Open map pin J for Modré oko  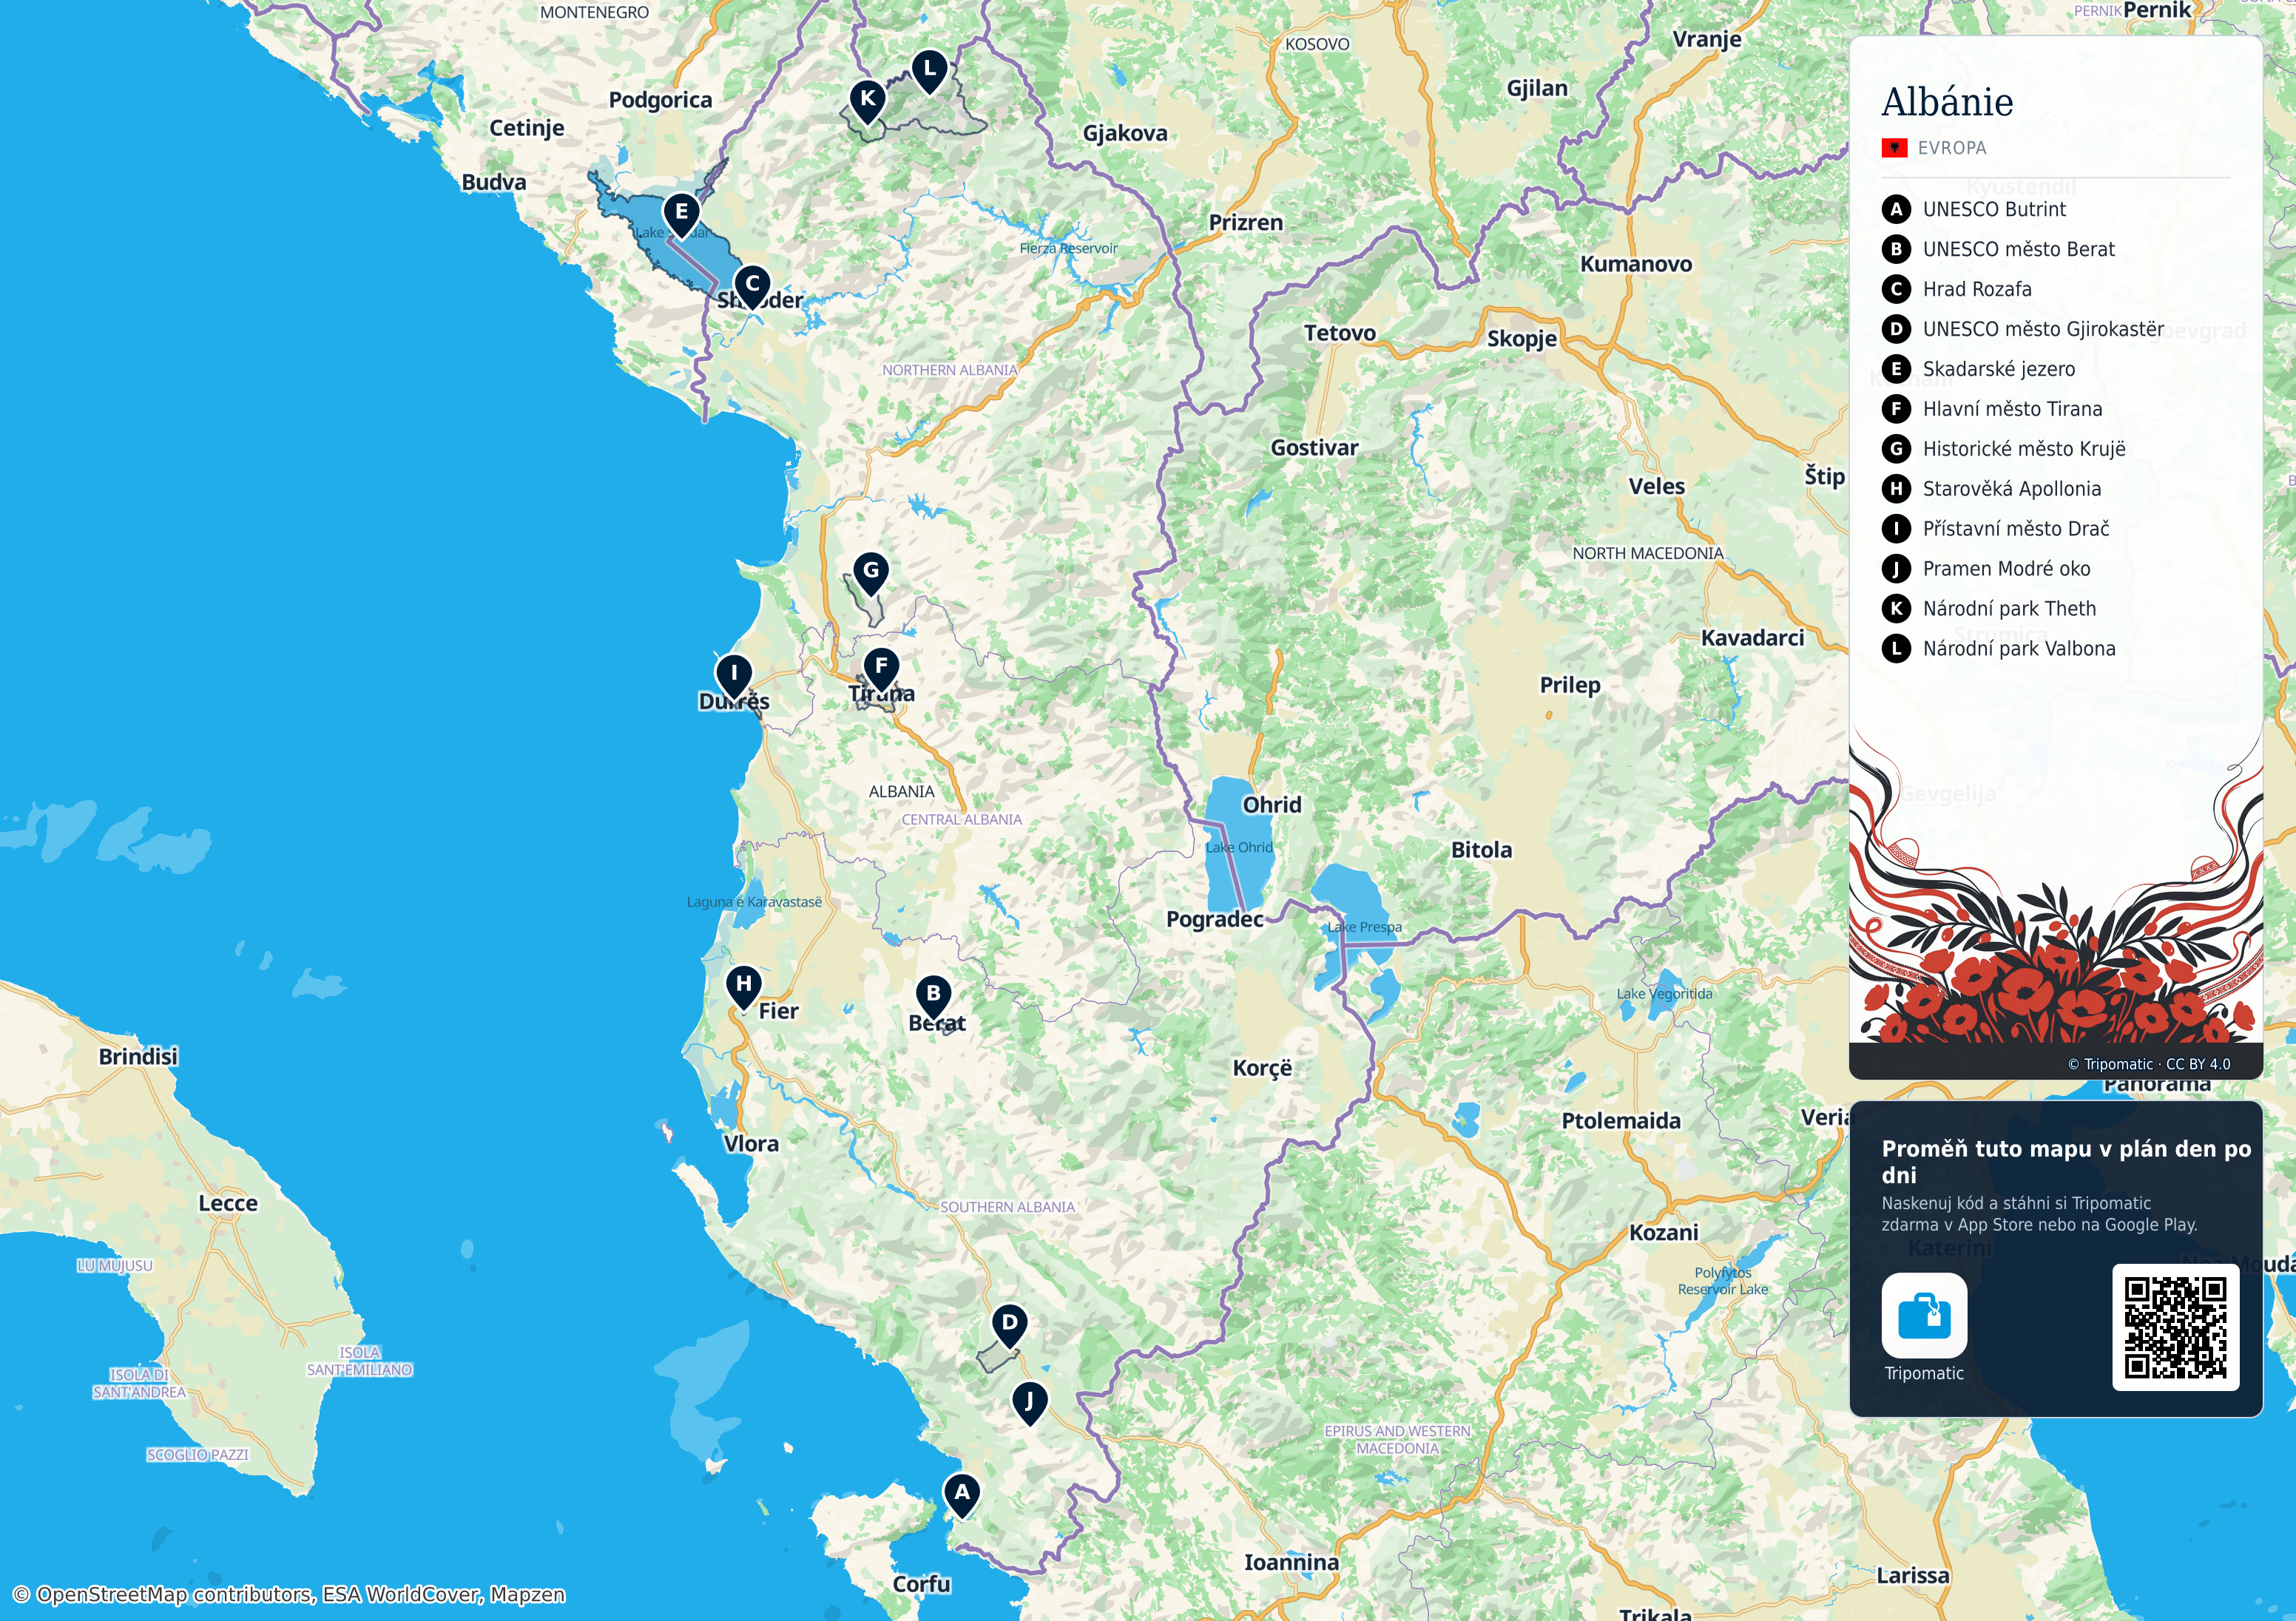[1029, 1404]
